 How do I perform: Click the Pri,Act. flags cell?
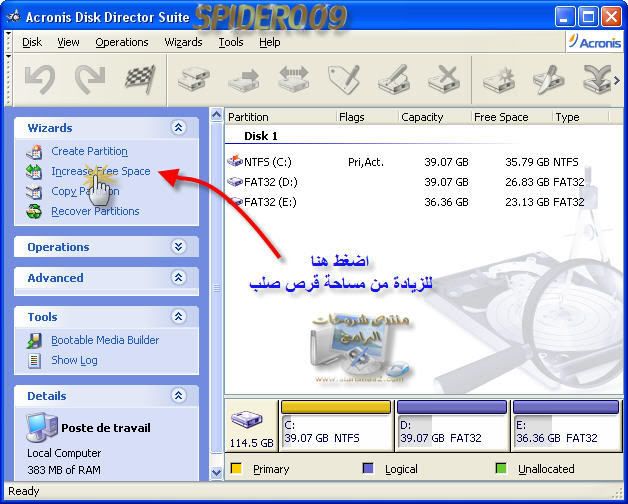pos(366,162)
